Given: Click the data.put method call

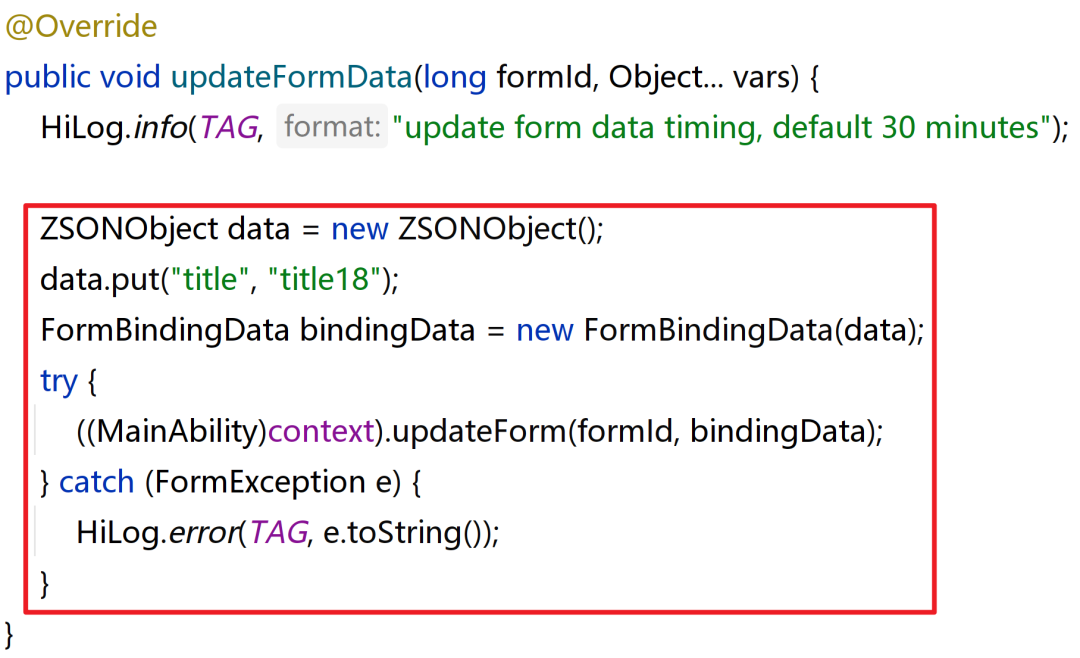Looking at the screenshot, I should tap(96, 279).
